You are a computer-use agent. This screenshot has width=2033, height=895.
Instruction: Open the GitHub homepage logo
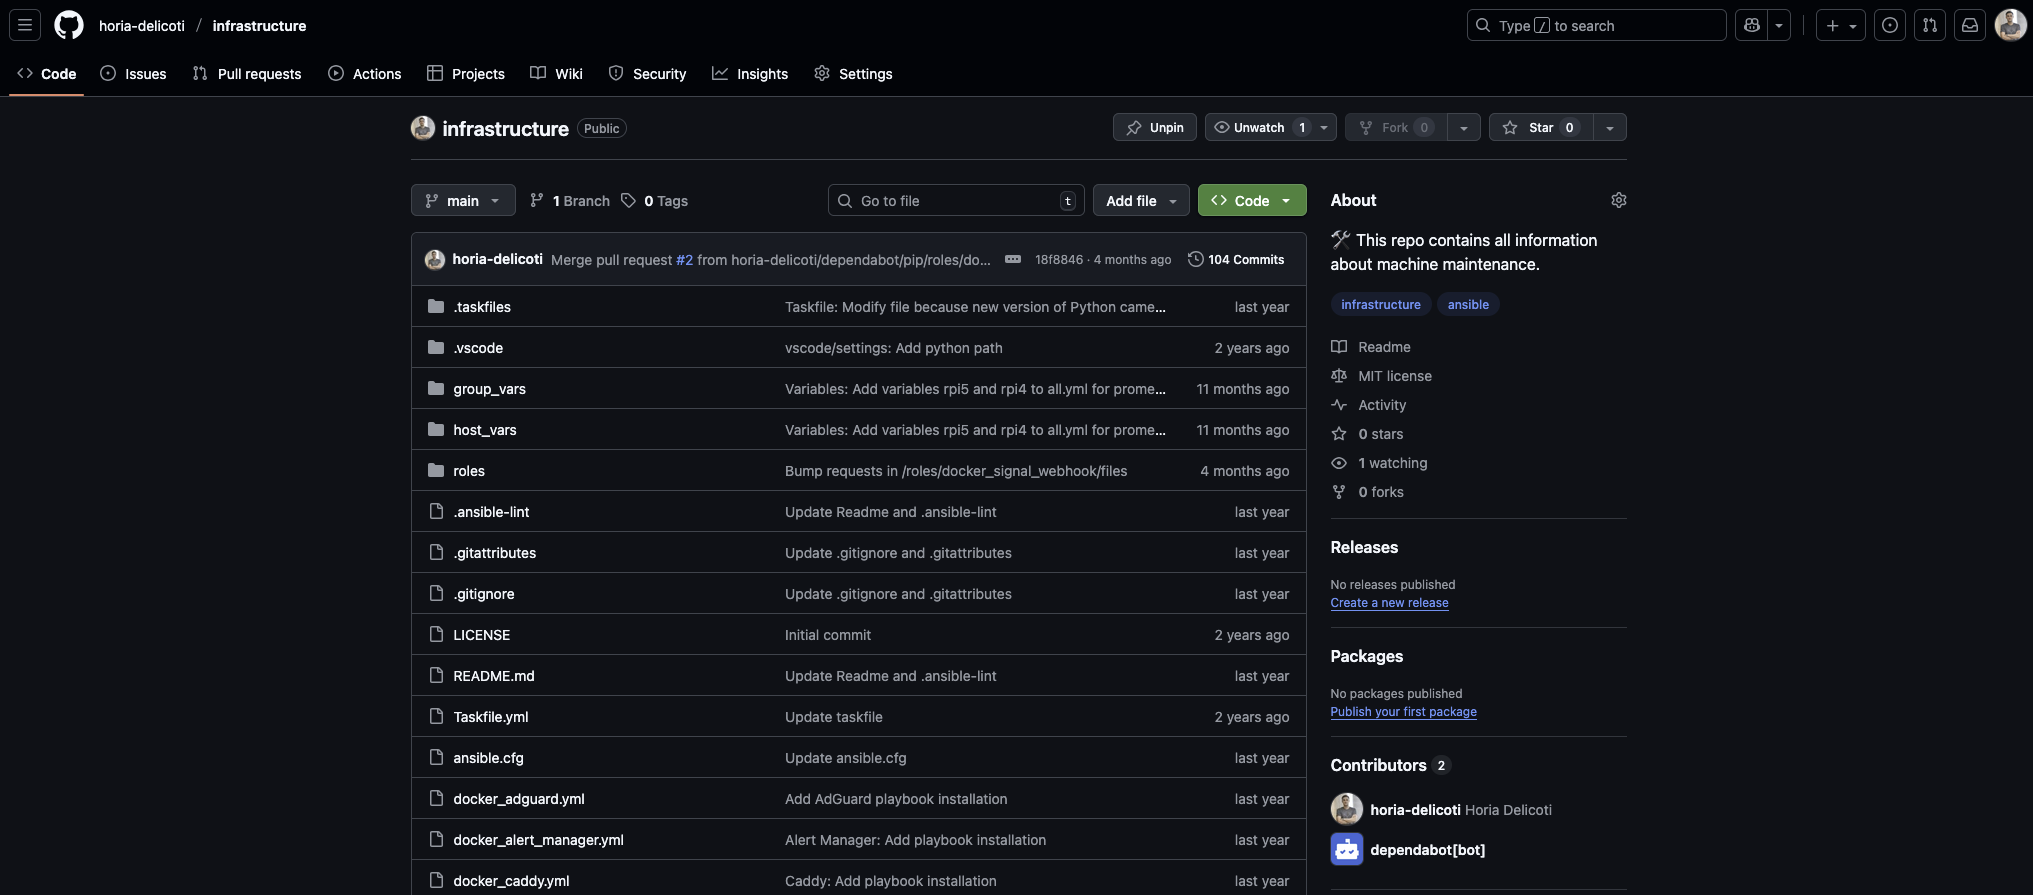69,25
